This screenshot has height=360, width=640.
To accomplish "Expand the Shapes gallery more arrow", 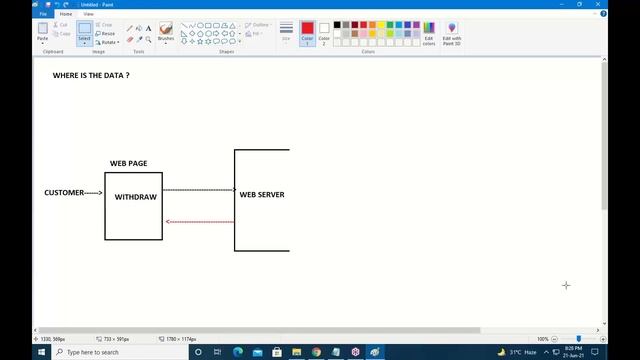I will pos(240,41).
